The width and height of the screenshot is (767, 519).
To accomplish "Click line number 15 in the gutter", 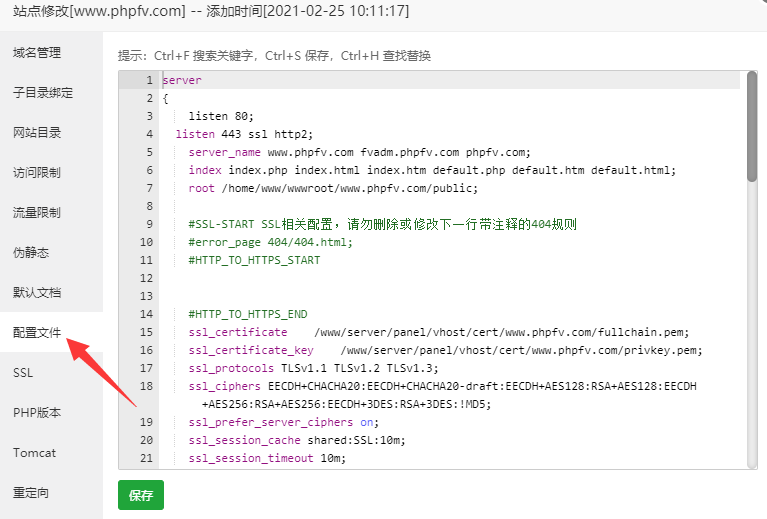I will click(x=146, y=332).
